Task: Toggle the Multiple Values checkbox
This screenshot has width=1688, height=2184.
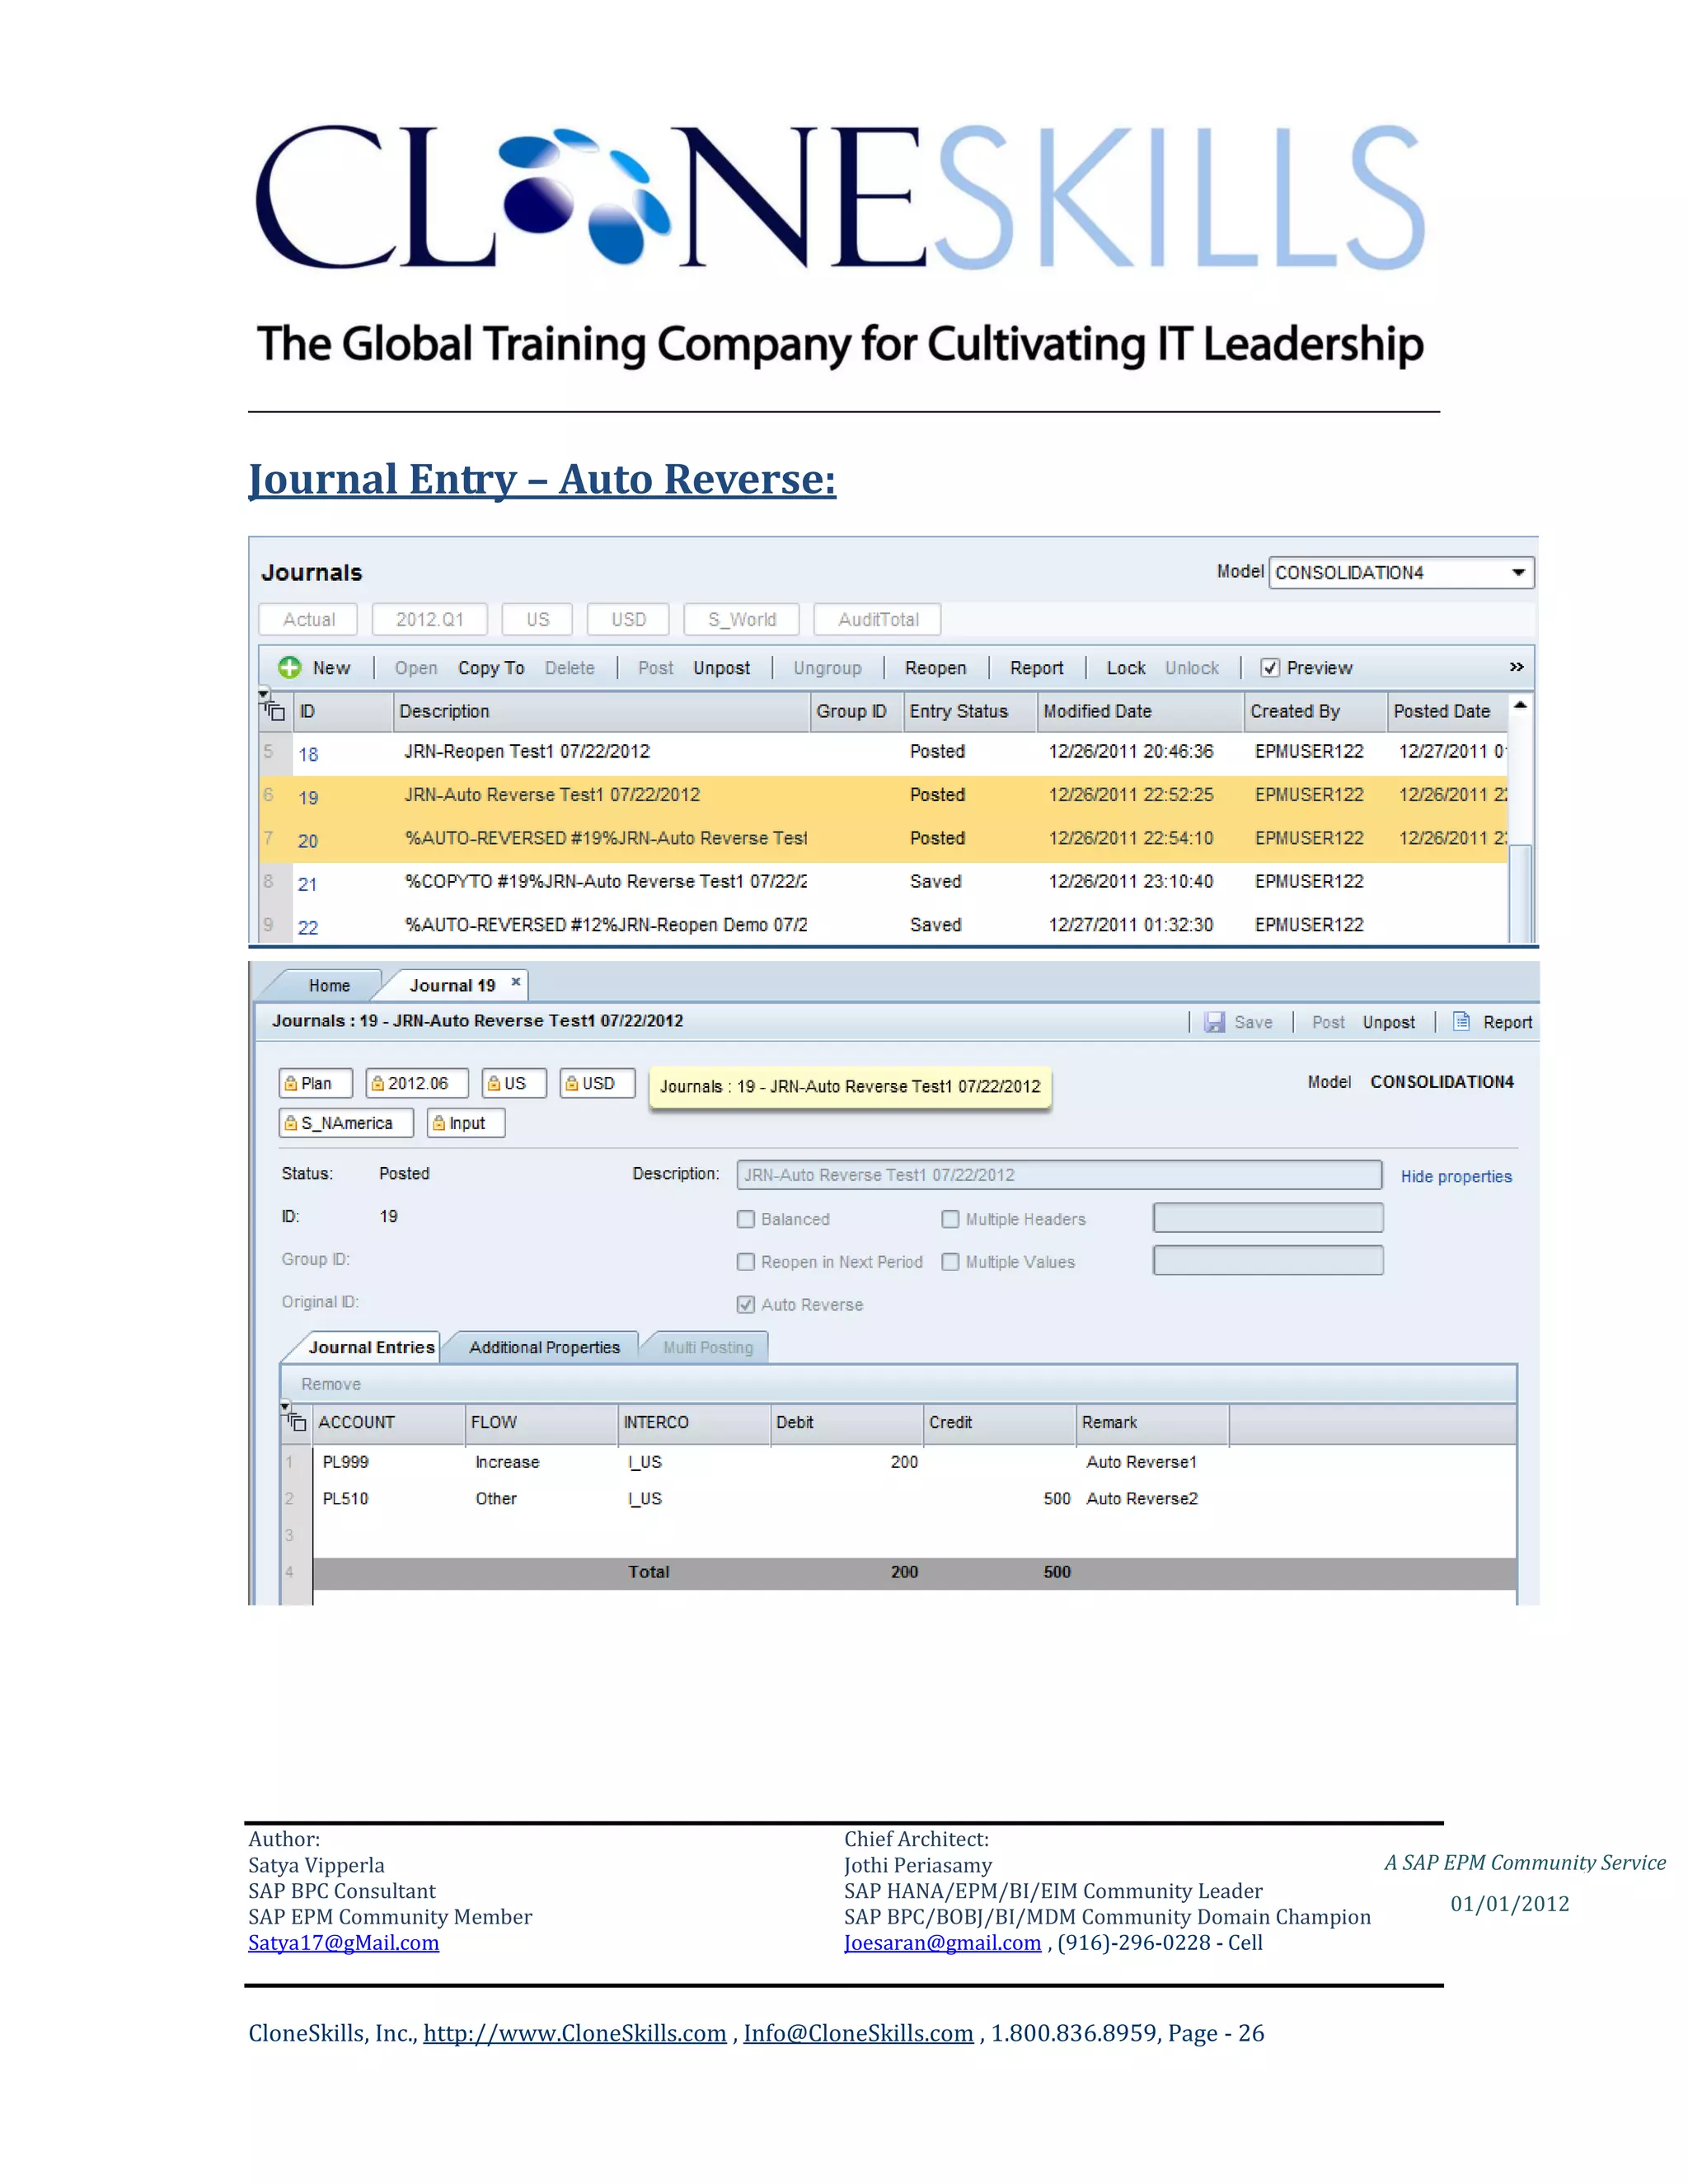Action: click(x=950, y=1262)
